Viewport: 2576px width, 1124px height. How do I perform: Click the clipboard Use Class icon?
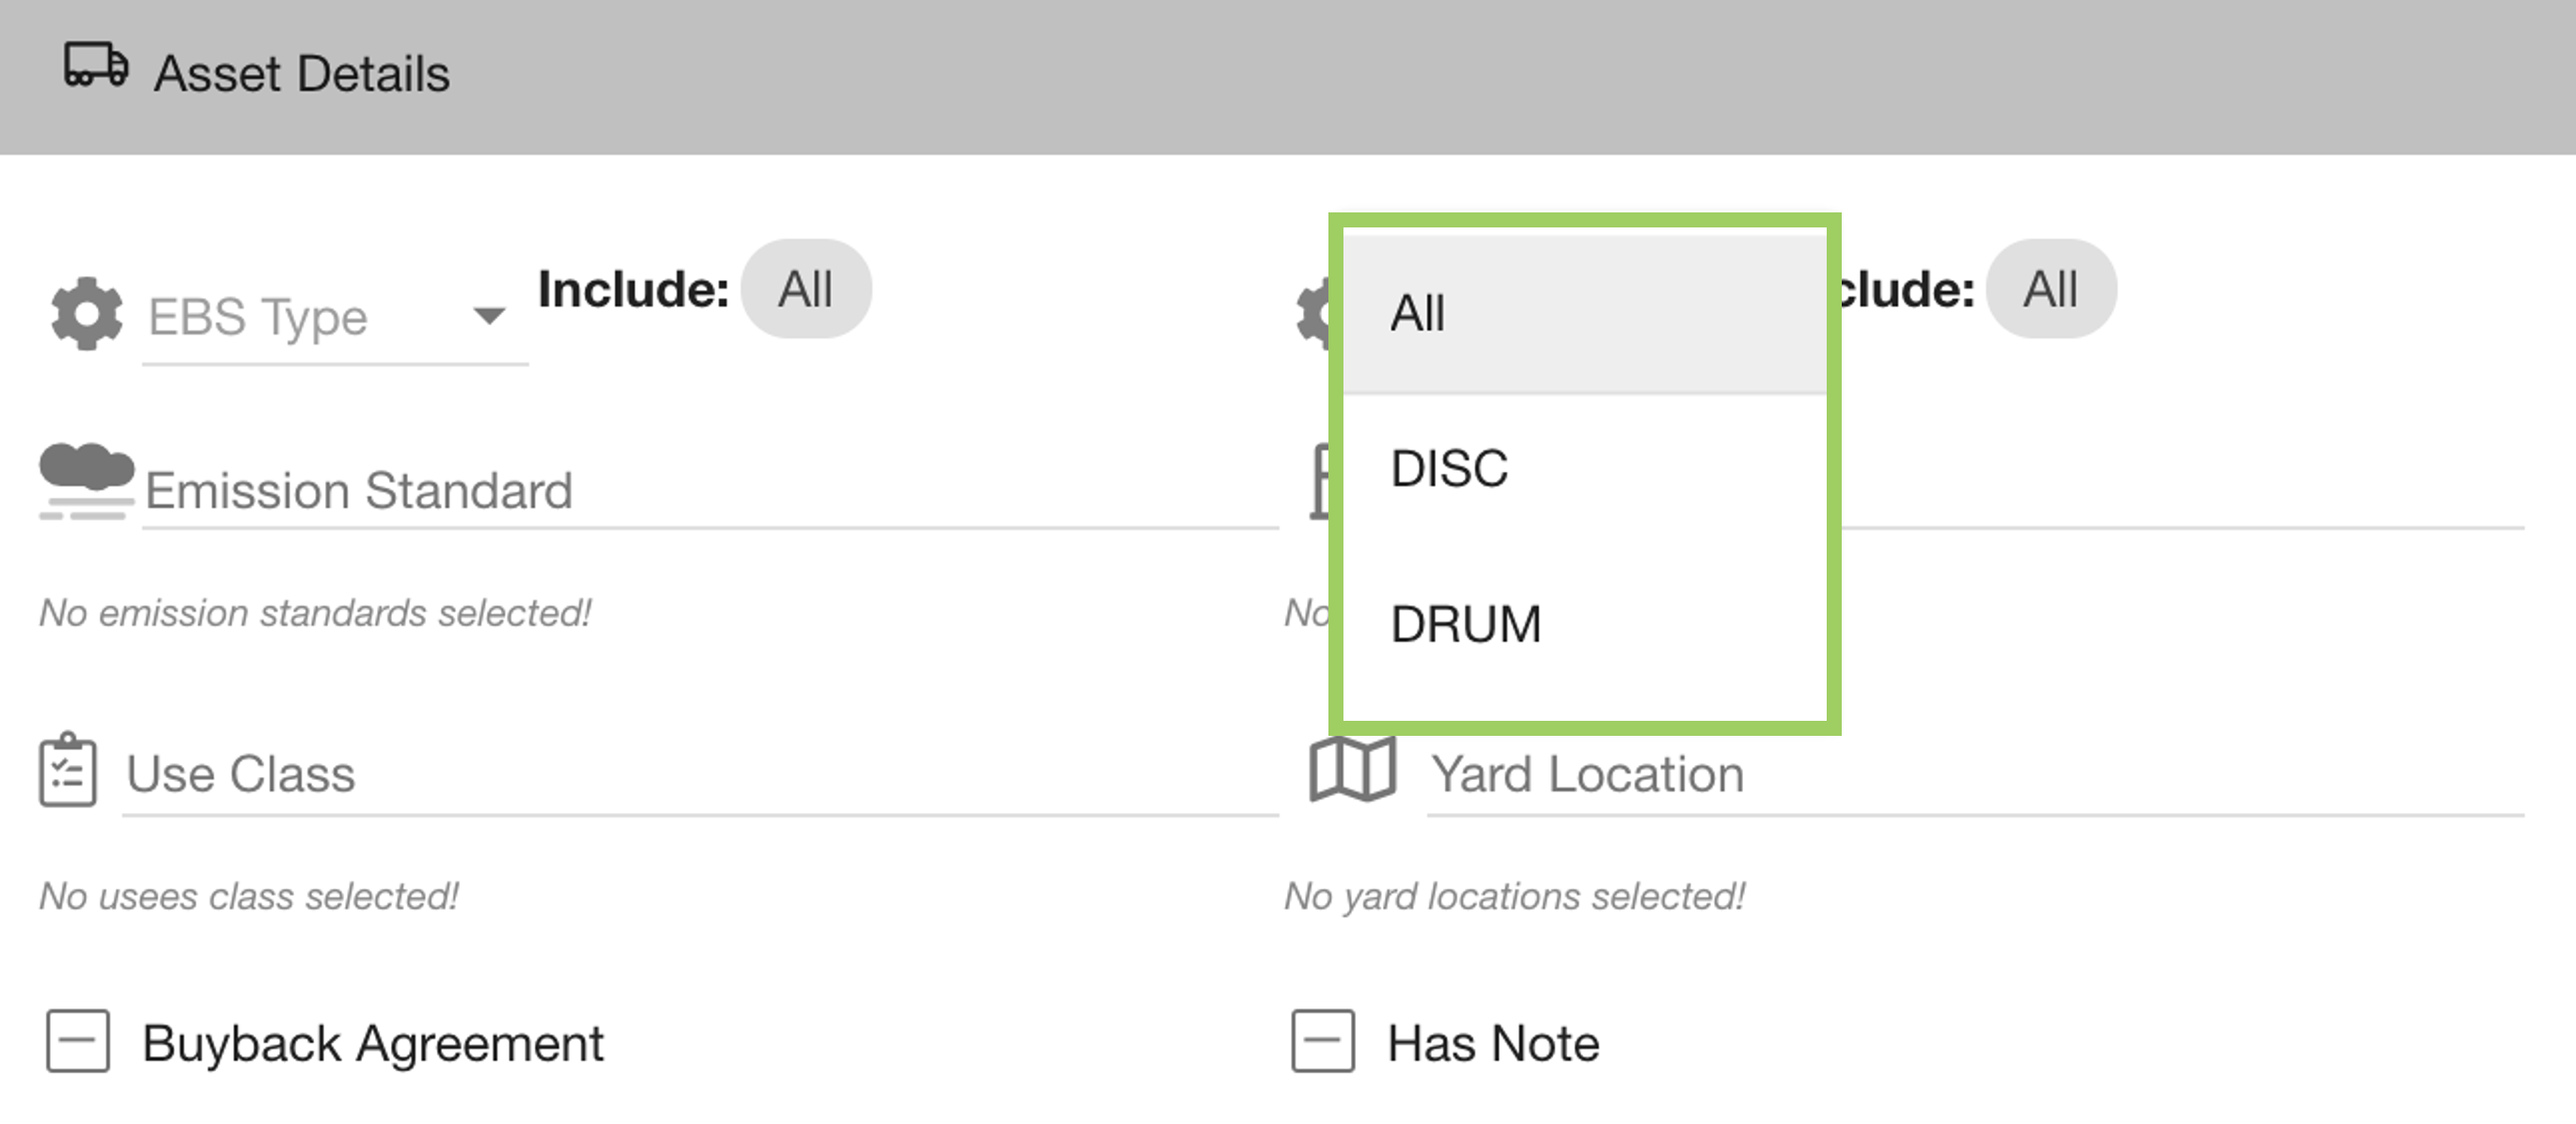tap(68, 770)
